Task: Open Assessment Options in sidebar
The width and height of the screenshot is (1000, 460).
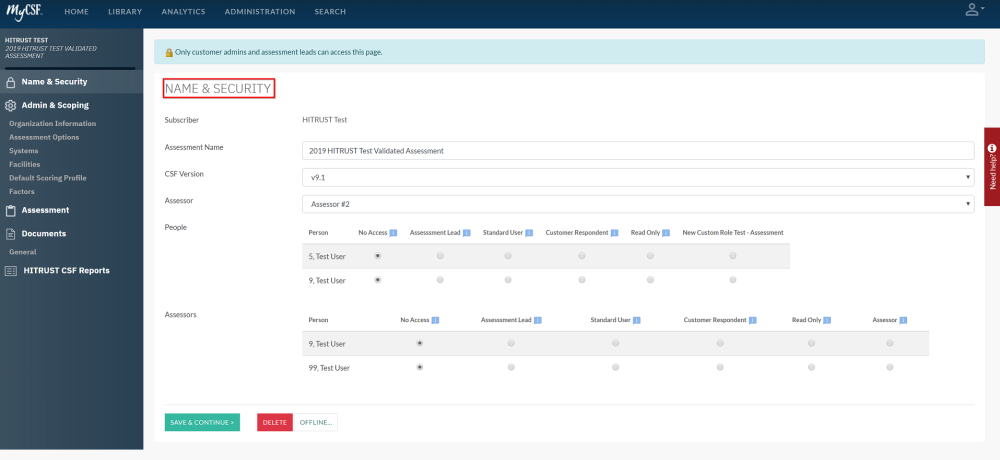Action: (x=45, y=137)
